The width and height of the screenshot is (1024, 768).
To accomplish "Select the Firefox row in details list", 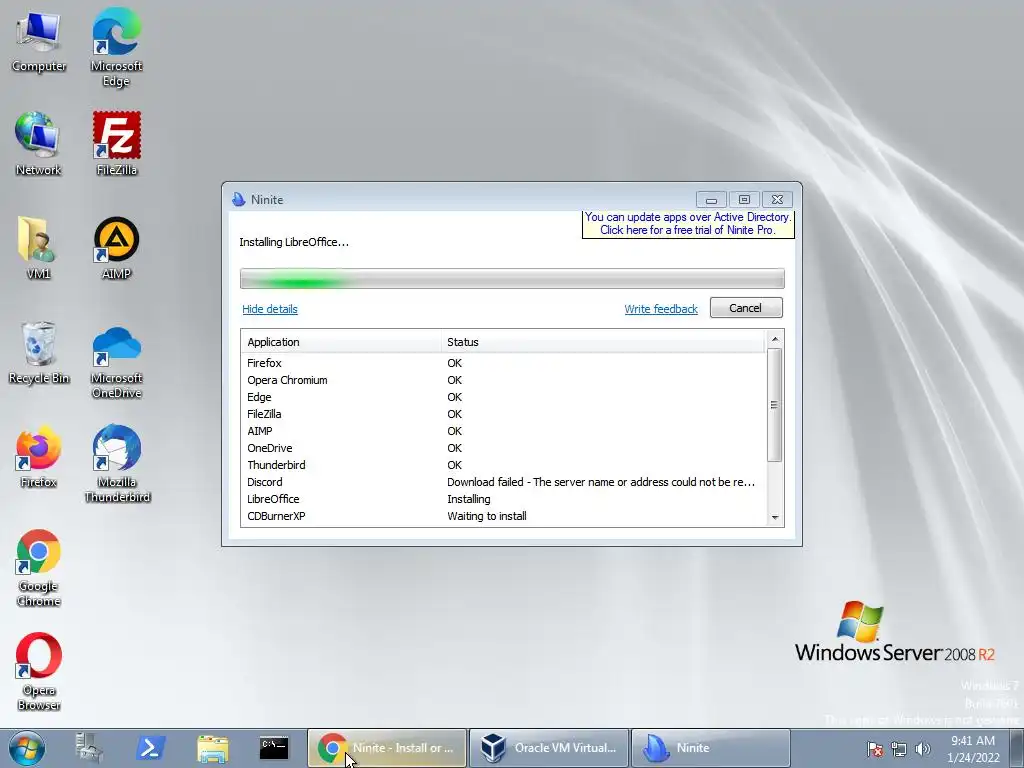I will click(x=503, y=363).
